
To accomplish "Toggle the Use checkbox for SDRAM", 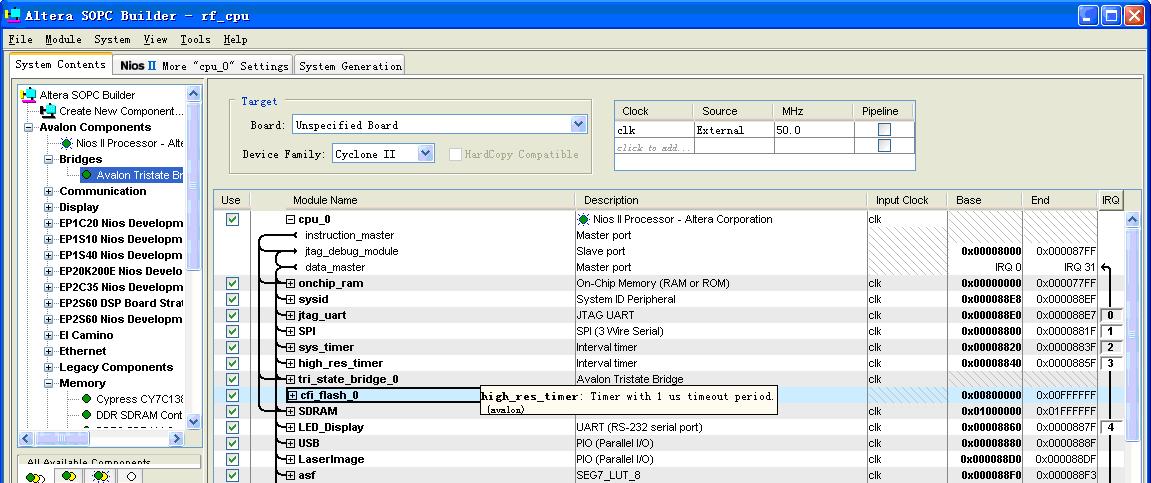I will click(232, 411).
